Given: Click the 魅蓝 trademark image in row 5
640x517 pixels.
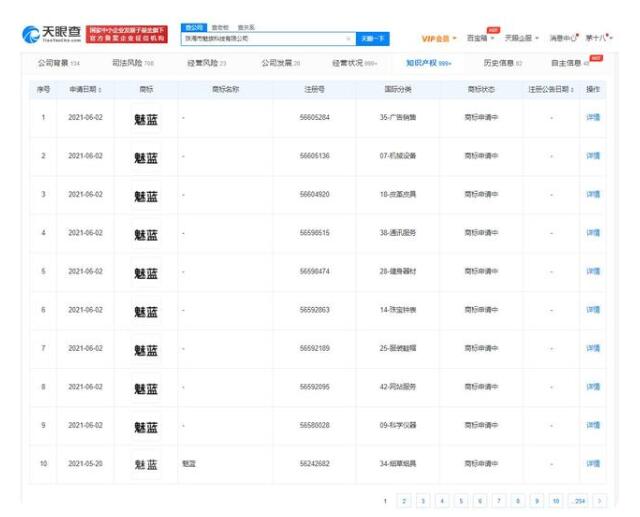Looking at the screenshot, I should coord(146,273).
